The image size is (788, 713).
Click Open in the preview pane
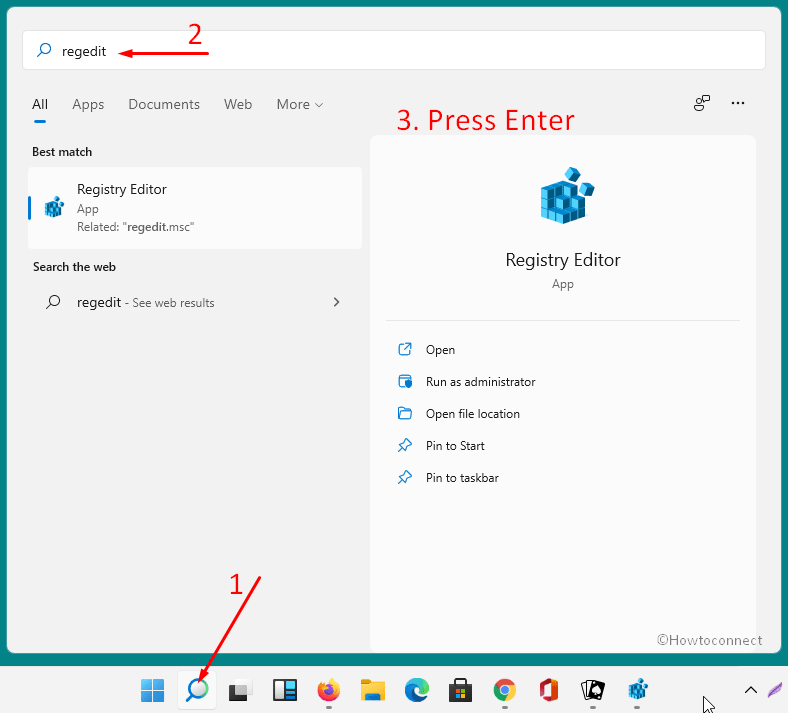[x=440, y=350]
